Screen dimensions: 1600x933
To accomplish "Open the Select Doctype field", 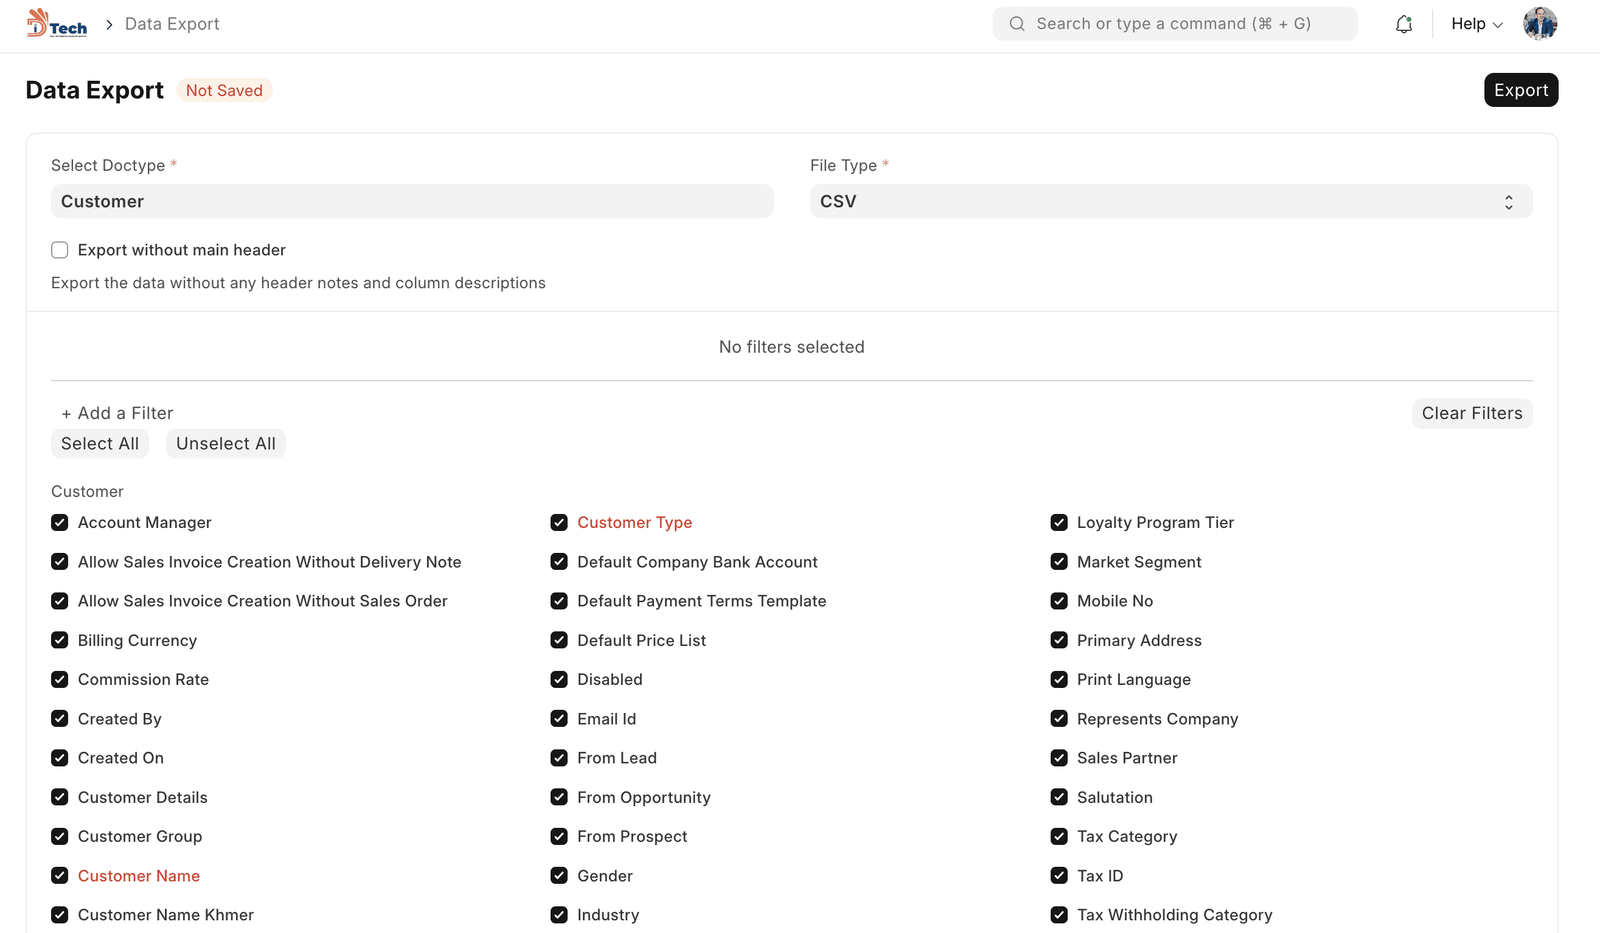I will pyautogui.click(x=412, y=202).
